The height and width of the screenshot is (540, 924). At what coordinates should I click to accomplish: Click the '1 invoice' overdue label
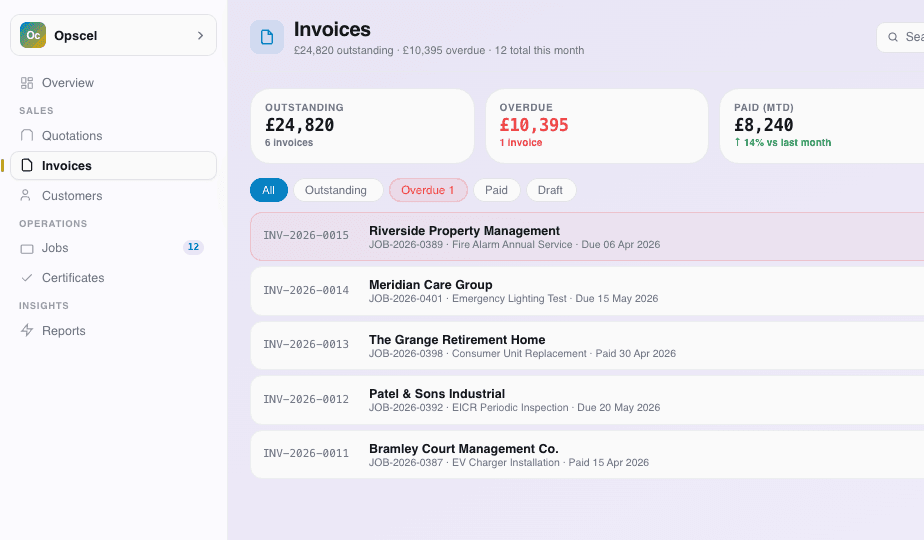pyautogui.click(x=521, y=143)
